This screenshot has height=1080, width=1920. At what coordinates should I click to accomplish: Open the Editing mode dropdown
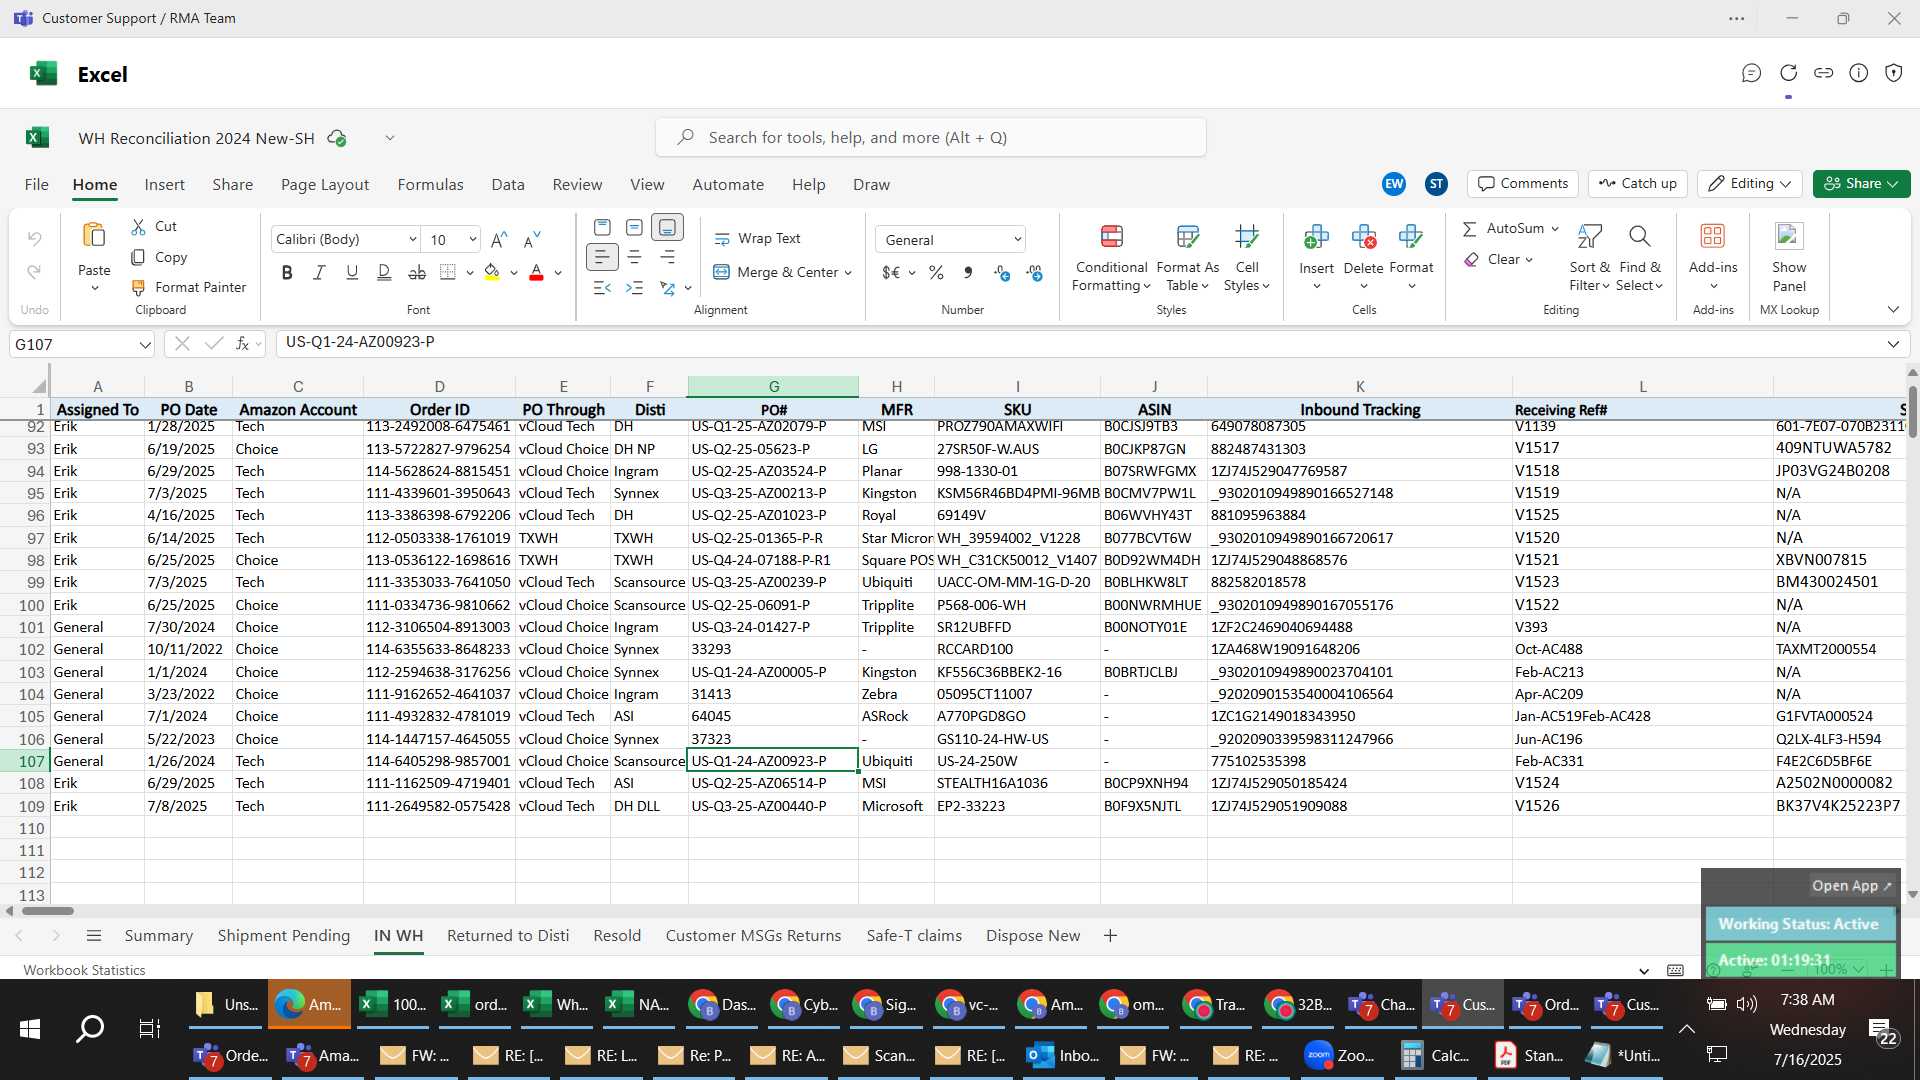(x=1750, y=184)
